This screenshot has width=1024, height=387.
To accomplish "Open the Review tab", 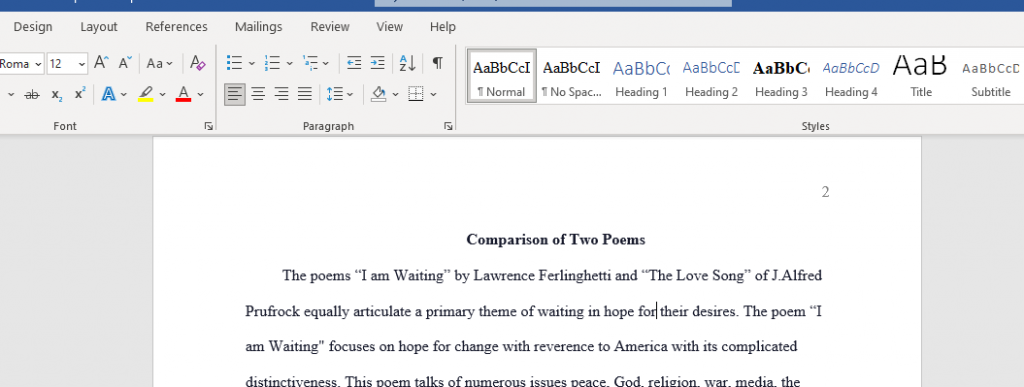I will click(x=330, y=27).
